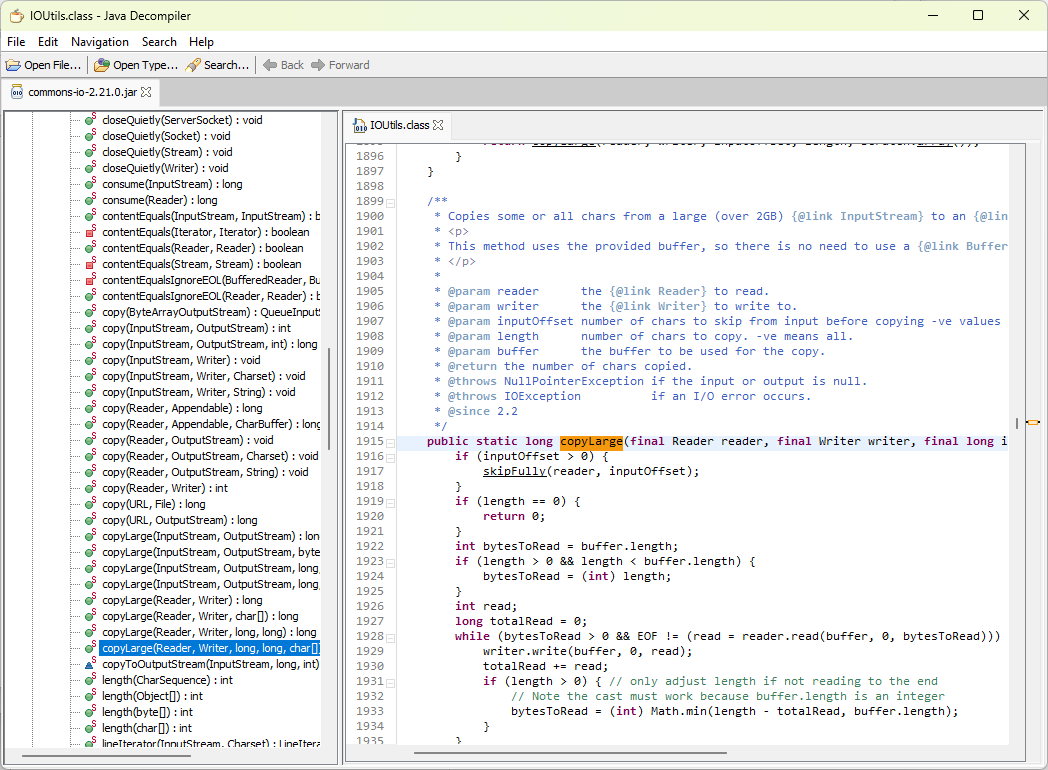The height and width of the screenshot is (770, 1048).
Task: Select copy(URL, File) in the tree
Action: pos(153,504)
